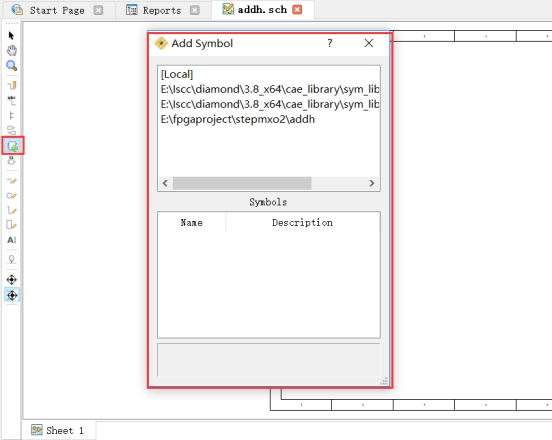Switch to the Start Page tab
Screen dimensions: 552x440
pyautogui.click(x=57, y=10)
